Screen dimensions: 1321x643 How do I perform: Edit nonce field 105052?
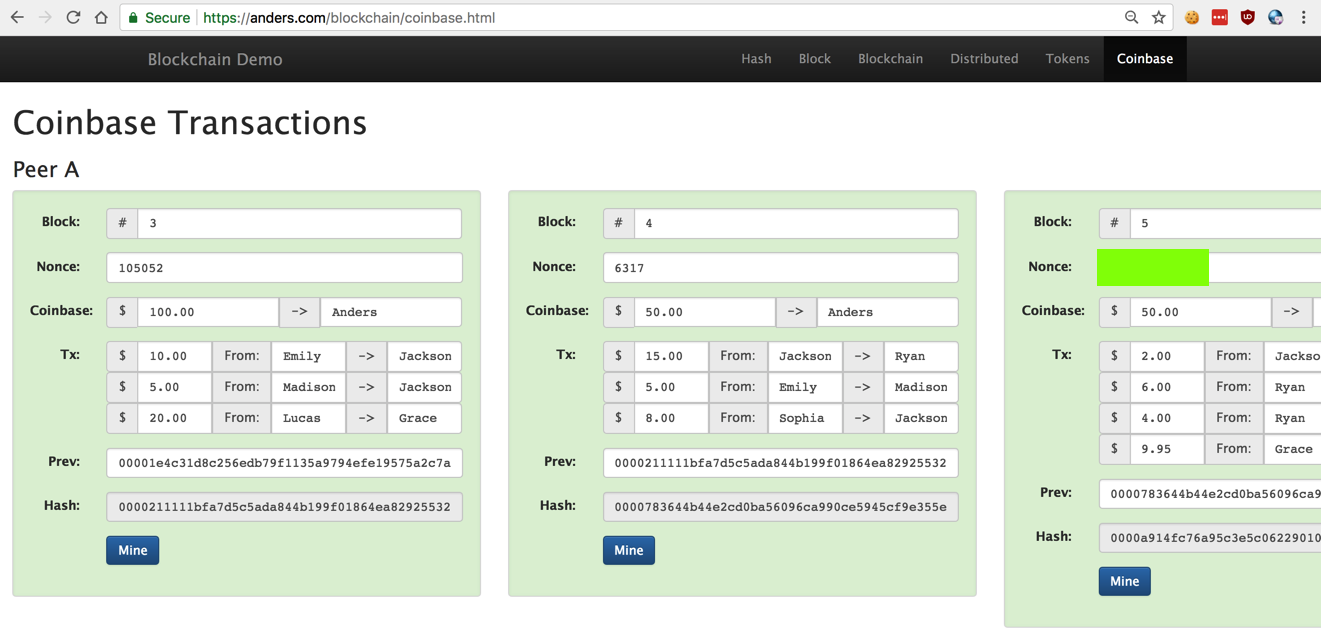[x=284, y=268]
